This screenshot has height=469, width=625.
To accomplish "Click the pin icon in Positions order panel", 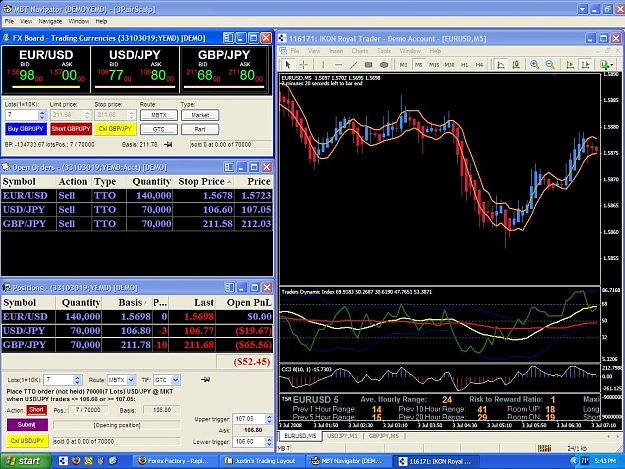I will [205, 380].
